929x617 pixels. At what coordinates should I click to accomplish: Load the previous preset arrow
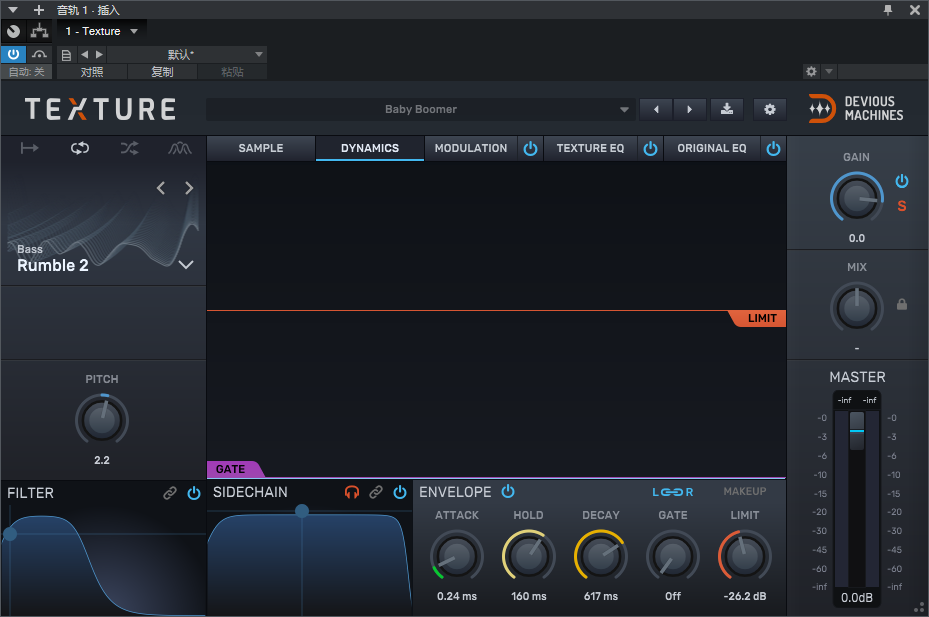(656, 109)
